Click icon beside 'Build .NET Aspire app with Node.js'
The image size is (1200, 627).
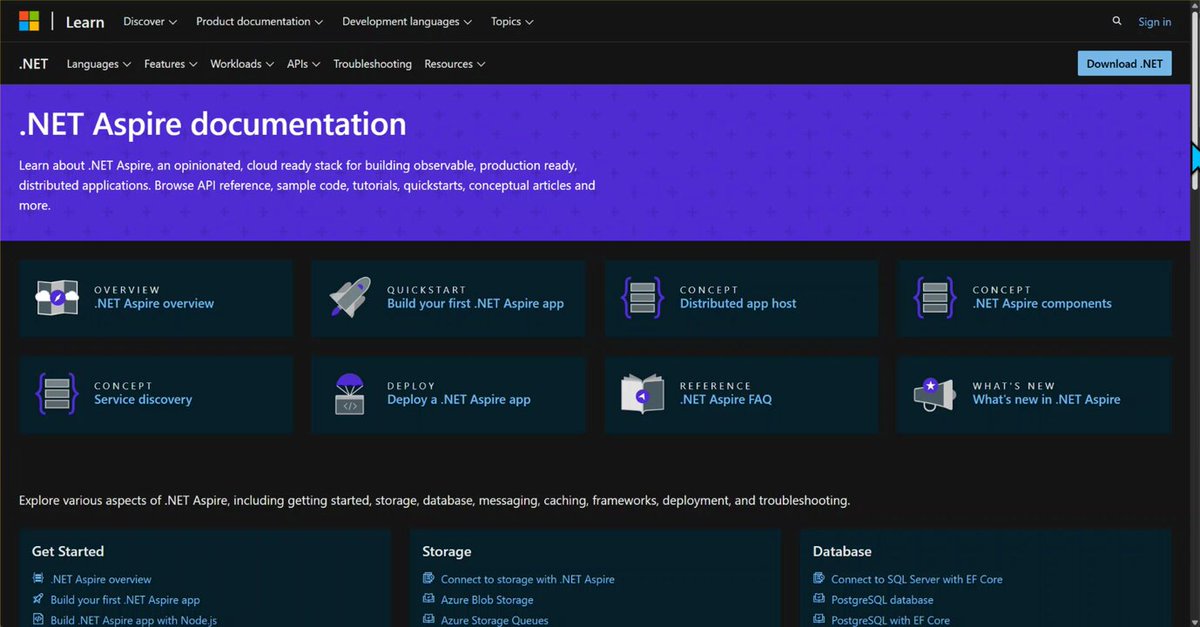coord(38,620)
